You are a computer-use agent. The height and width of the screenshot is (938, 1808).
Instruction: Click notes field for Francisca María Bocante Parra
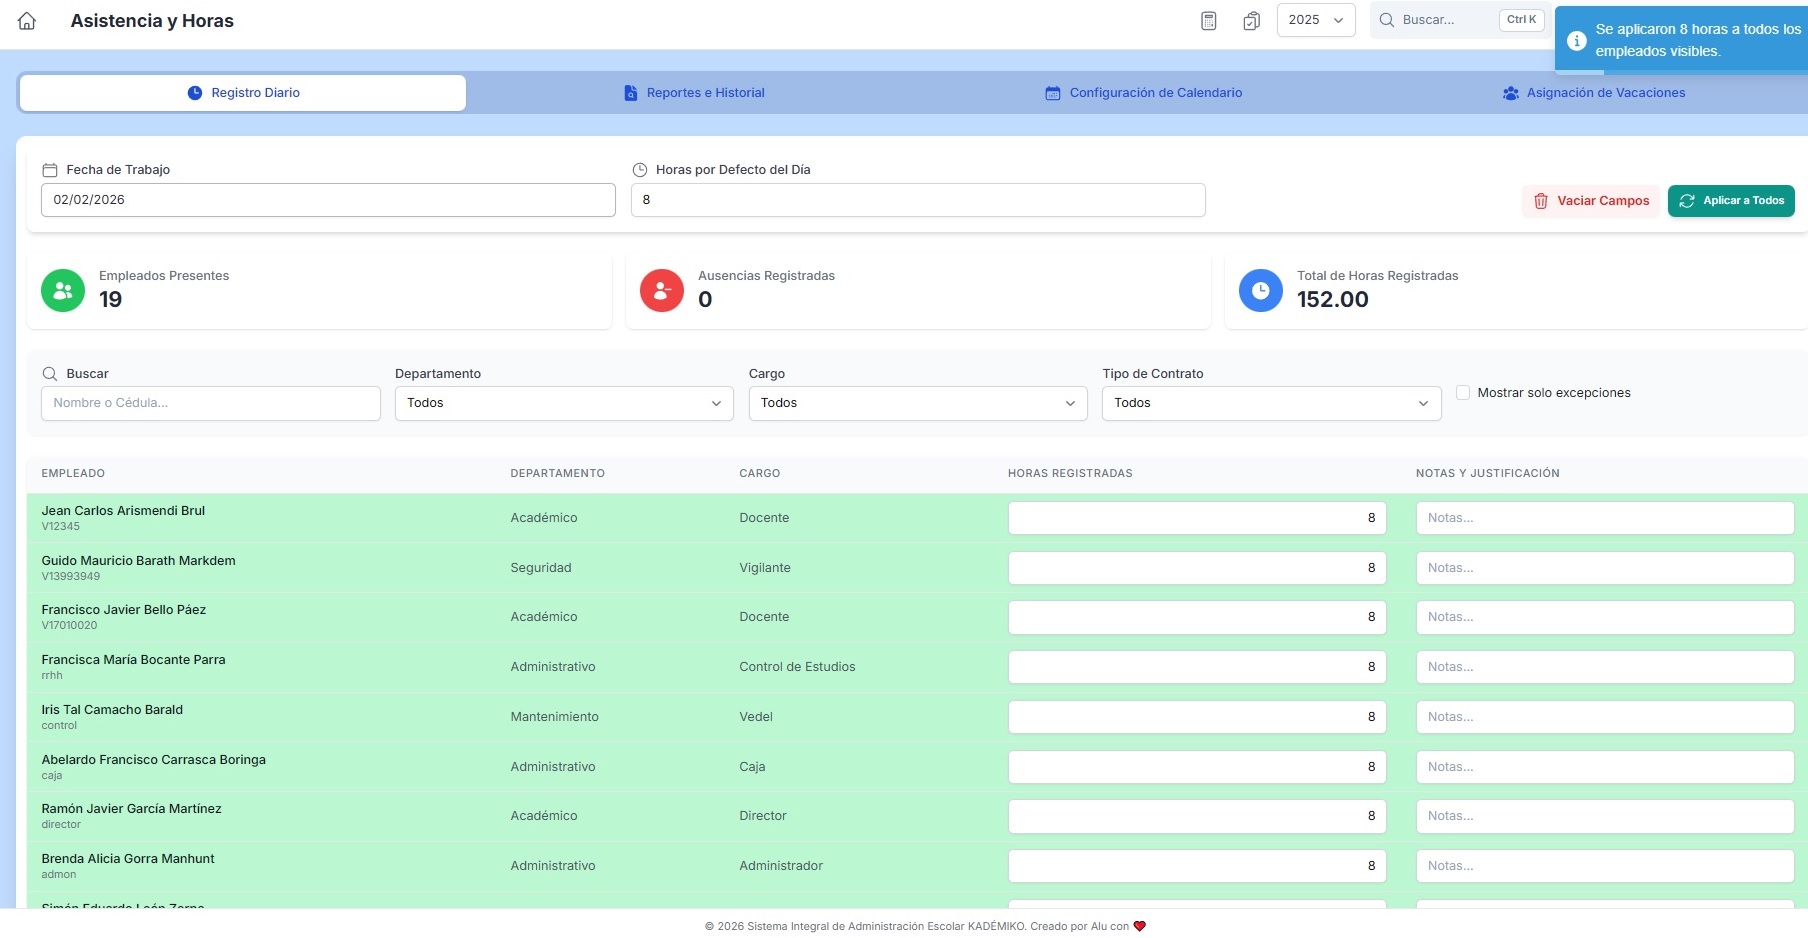[x=1605, y=667]
